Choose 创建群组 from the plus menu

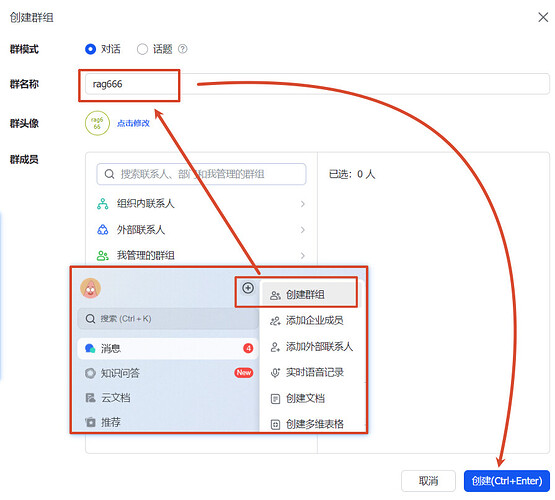pyautogui.click(x=308, y=294)
